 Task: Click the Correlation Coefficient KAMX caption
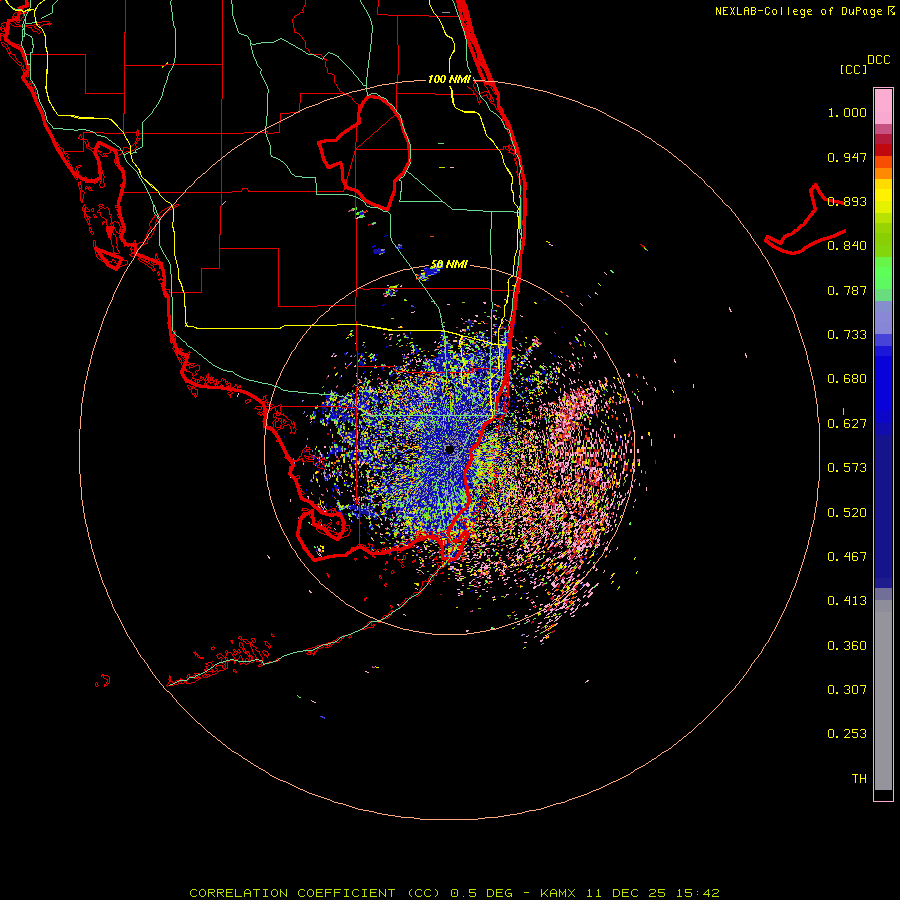[x=454, y=893]
